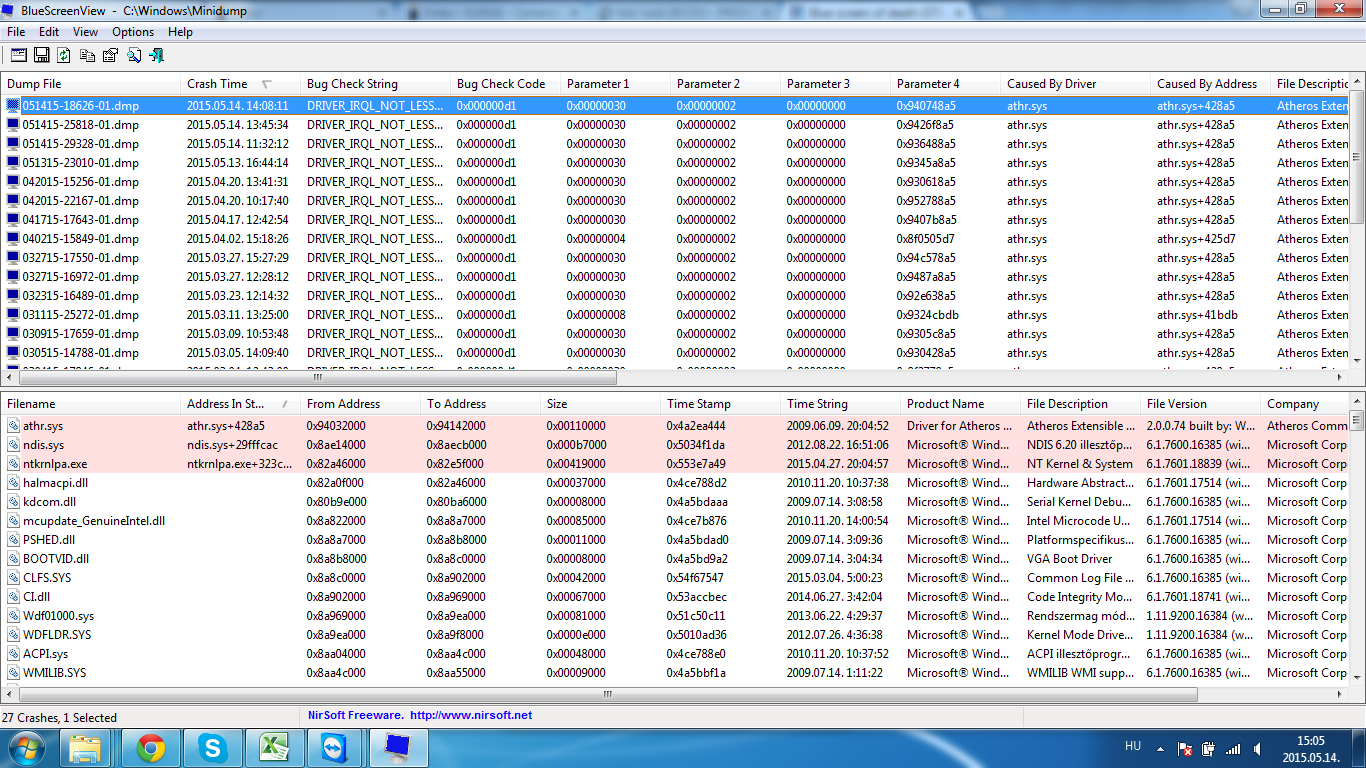
Task: Open Excel from the taskbar
Action: [275, 748]
